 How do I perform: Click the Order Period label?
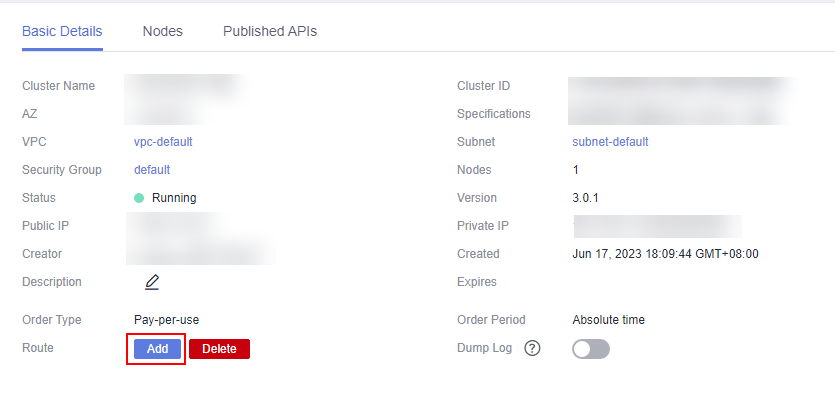coord(491,320)
